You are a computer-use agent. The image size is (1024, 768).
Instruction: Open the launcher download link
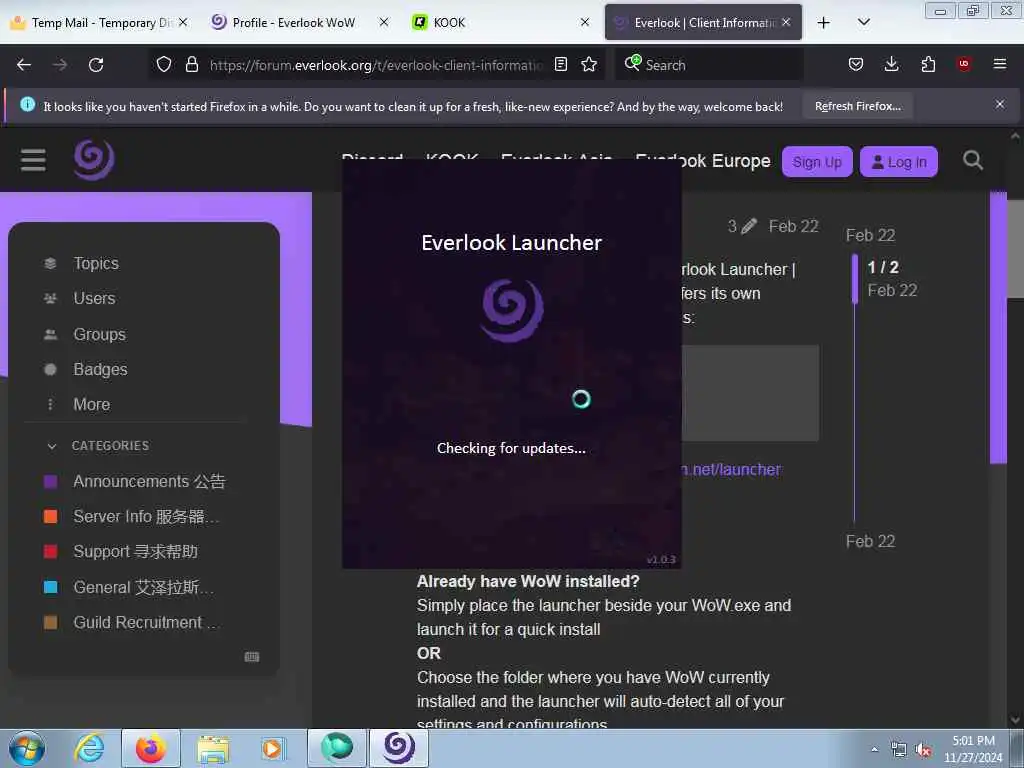point(731,470)
